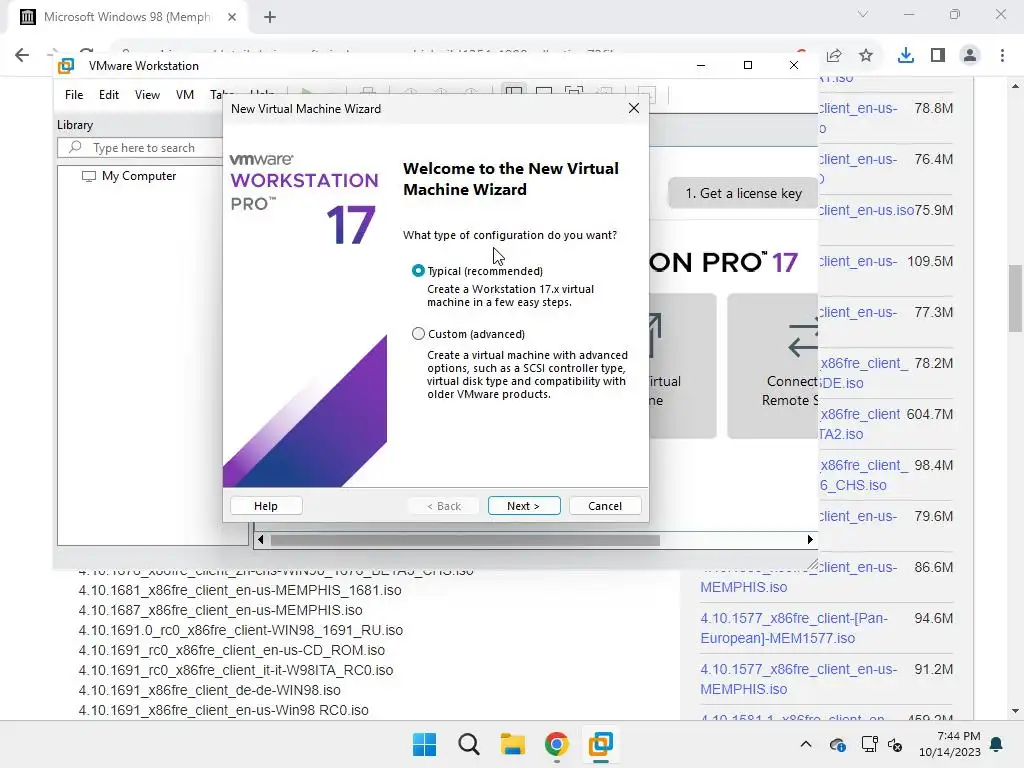Click the 4.10.1691 en-us-Win98 RC0.iso entry

(223, 710)
